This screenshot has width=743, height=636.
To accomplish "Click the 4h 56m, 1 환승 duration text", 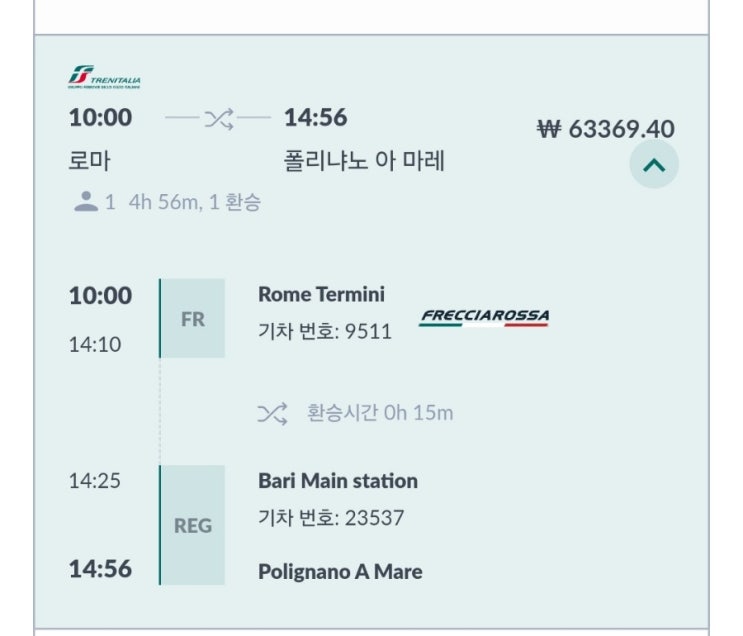I will (x=195, y=202).
